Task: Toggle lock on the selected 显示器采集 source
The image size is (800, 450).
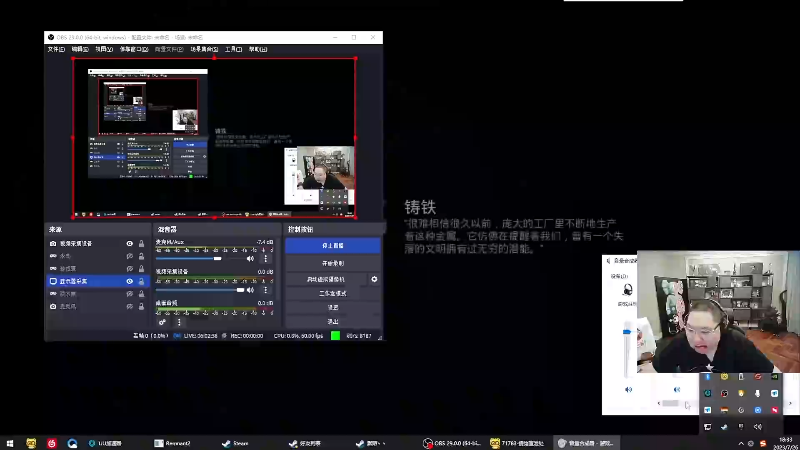Action: (141, 281)
